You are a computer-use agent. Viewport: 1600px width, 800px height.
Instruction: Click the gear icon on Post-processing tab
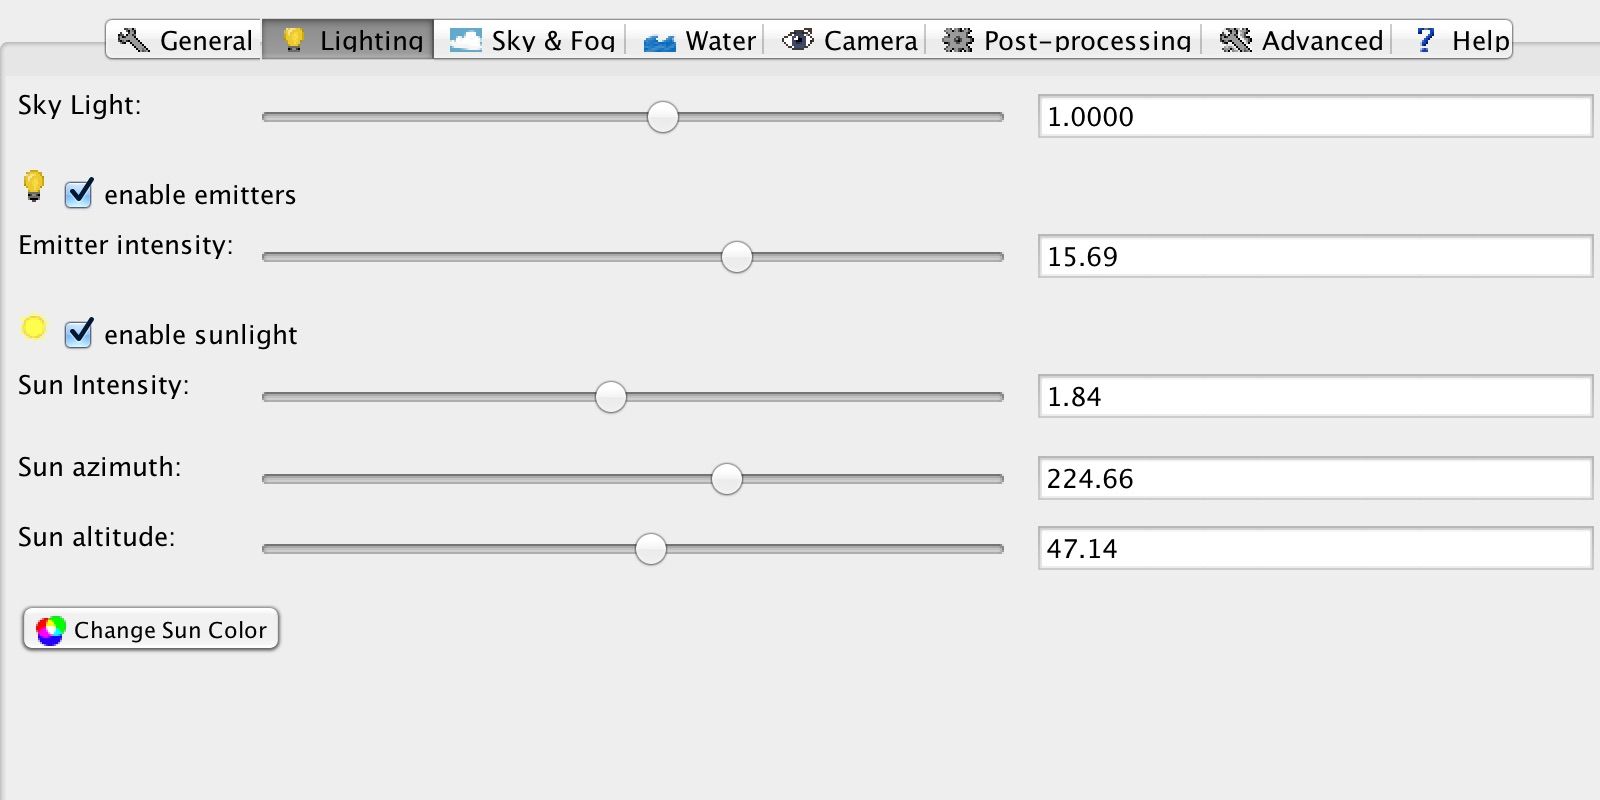point(958,40)
